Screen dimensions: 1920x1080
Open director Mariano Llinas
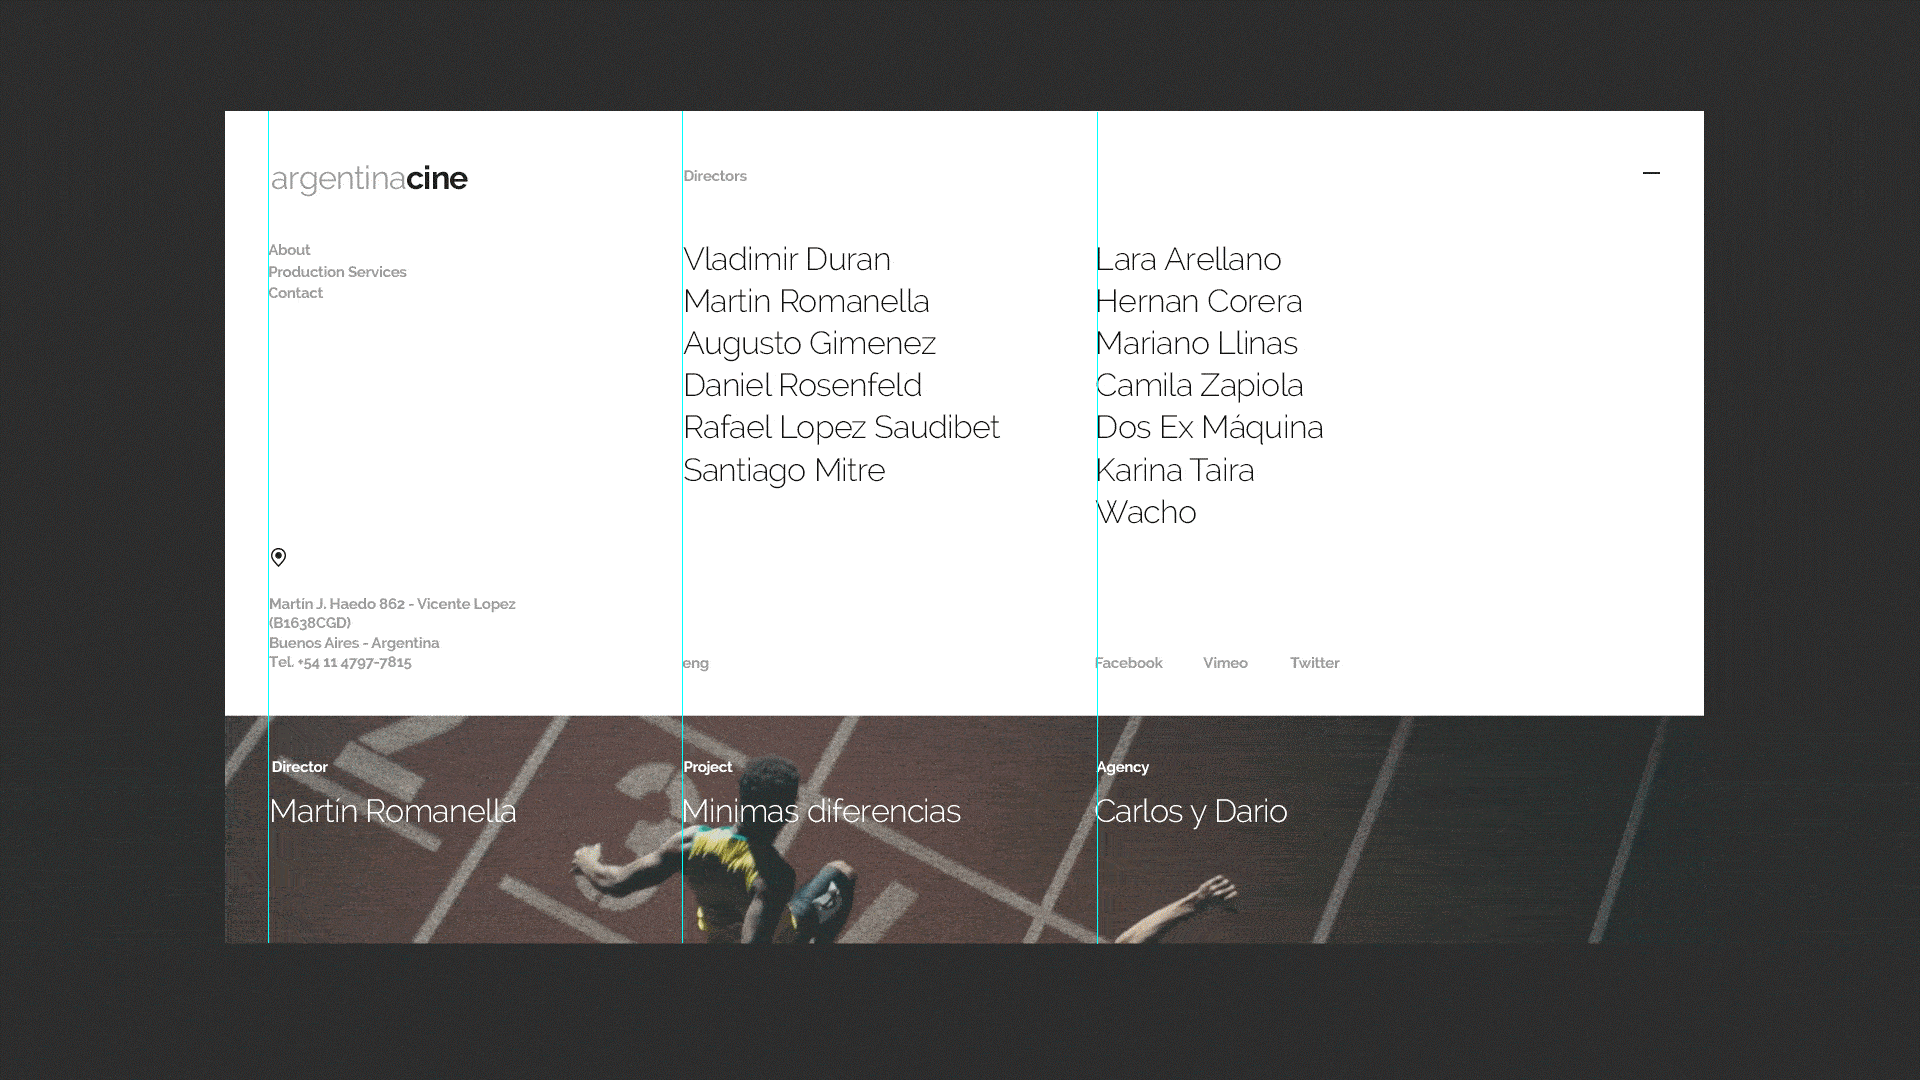point(1196,343)
